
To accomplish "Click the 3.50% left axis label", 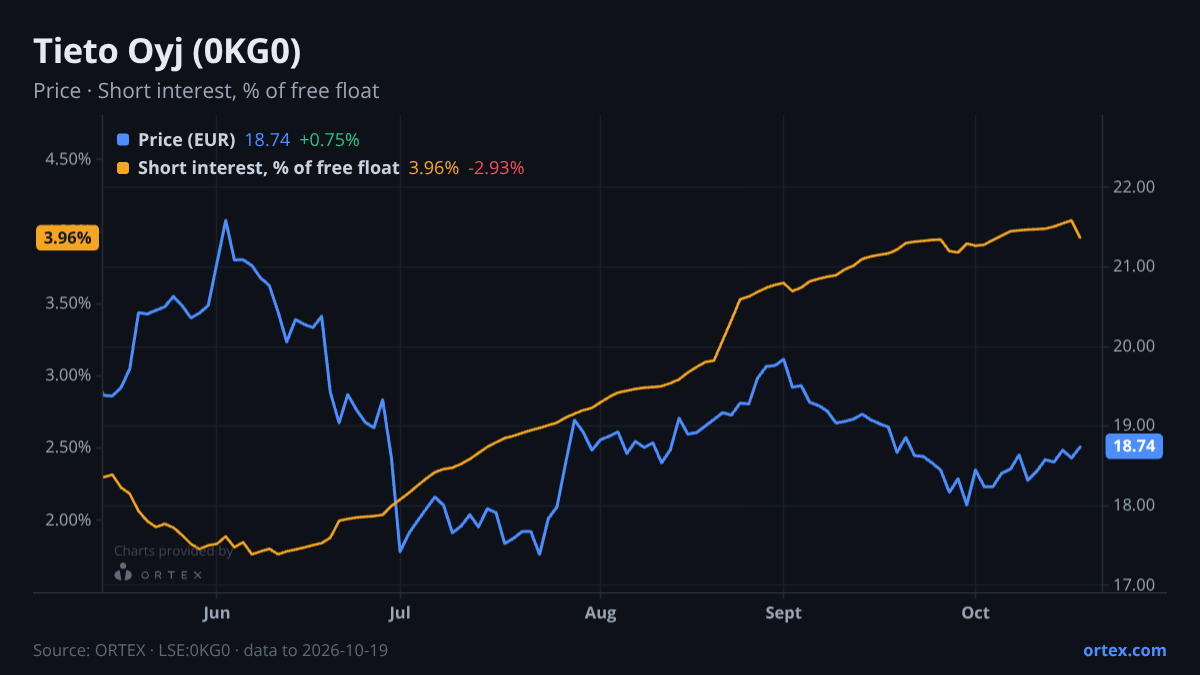I will (x=67, y=303).
